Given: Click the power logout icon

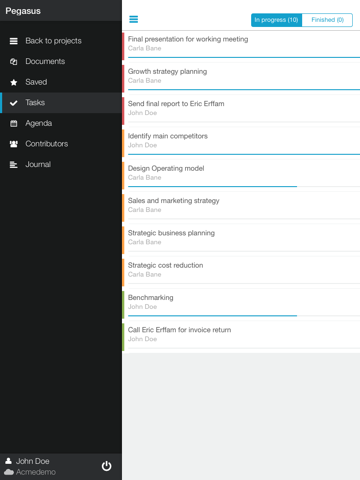Looking at the screenshot, I should pyautogui.click(x=106, y=466).
